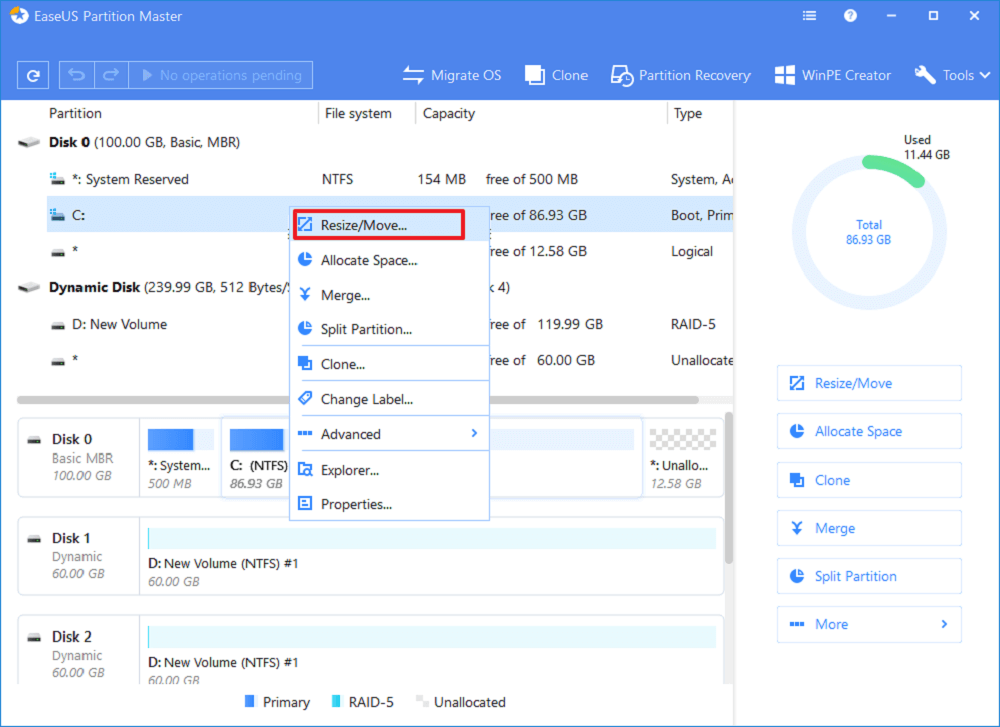Click the Partition column header

[75, 114]
